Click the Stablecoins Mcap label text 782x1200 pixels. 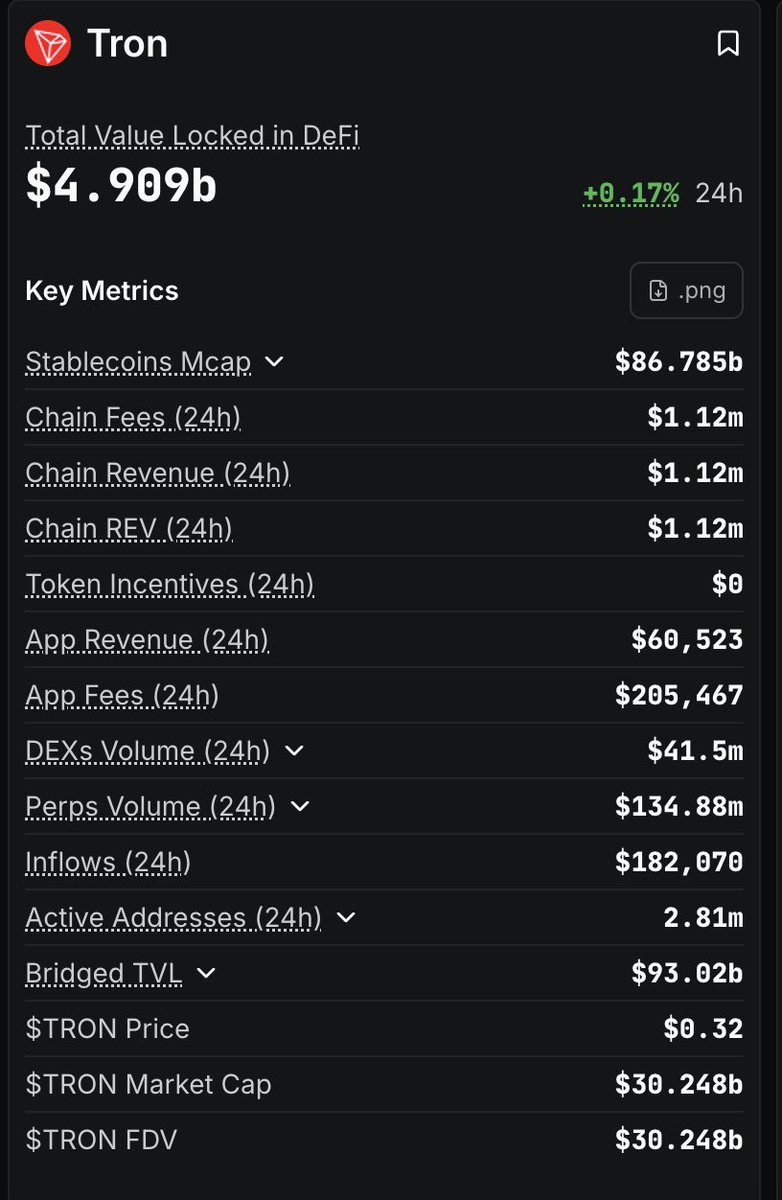[138, 361]
